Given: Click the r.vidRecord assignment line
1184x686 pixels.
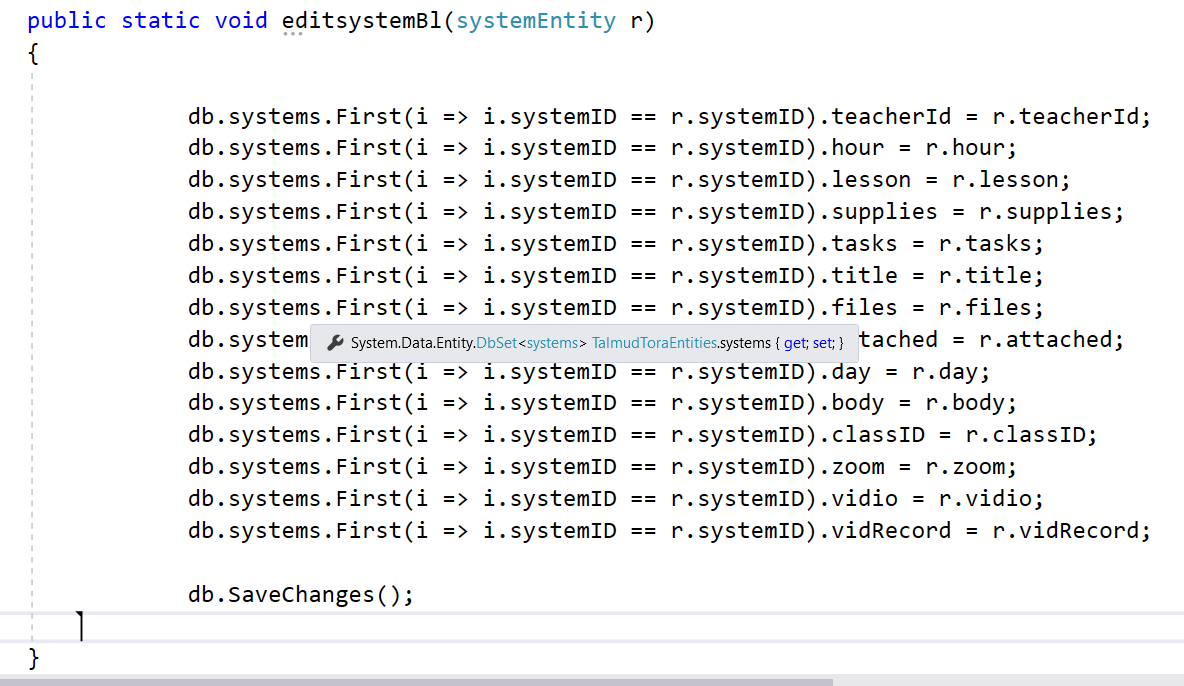Looking at the screenshot, I should tap(669, 531).
